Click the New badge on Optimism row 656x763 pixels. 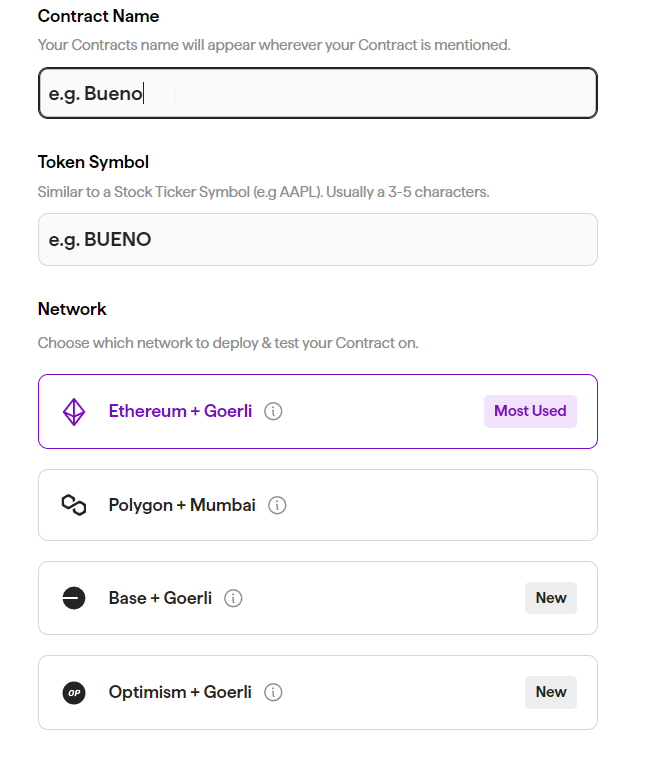tap(551, 692)
